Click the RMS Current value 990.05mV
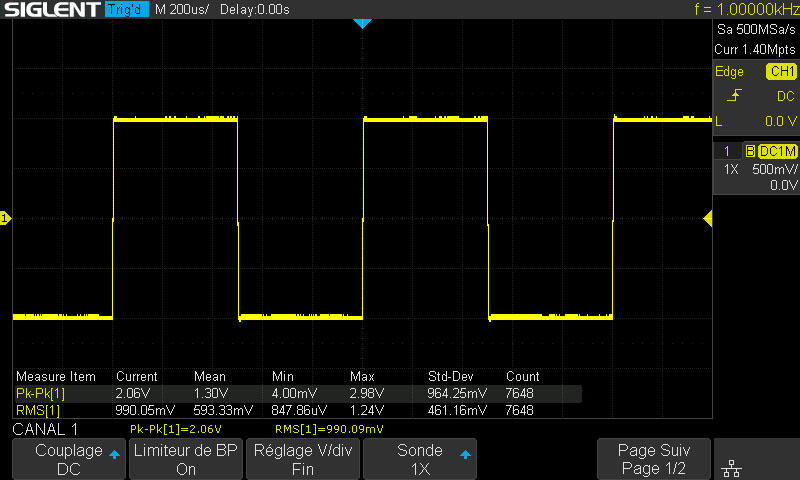Image resolution: width=800 pixels, height=480 pixels. point(145,410)
